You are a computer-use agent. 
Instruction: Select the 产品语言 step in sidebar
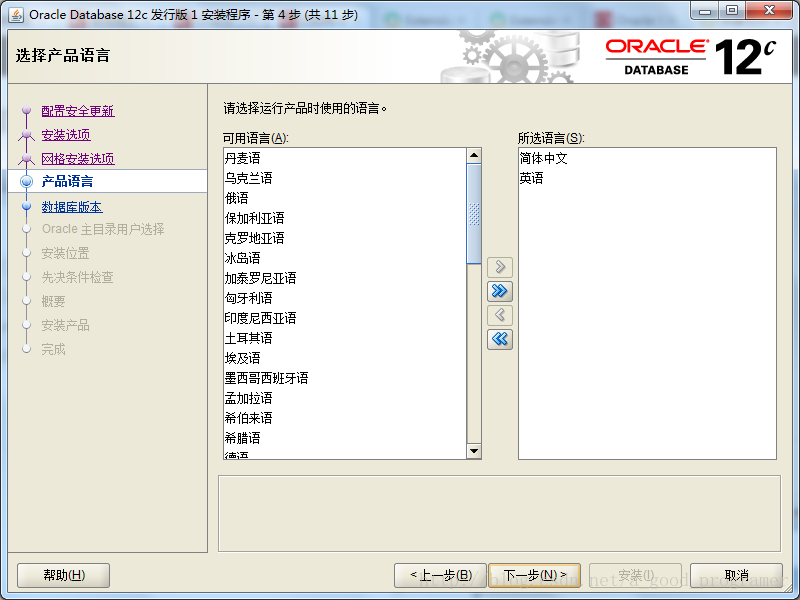pos(67,181)
